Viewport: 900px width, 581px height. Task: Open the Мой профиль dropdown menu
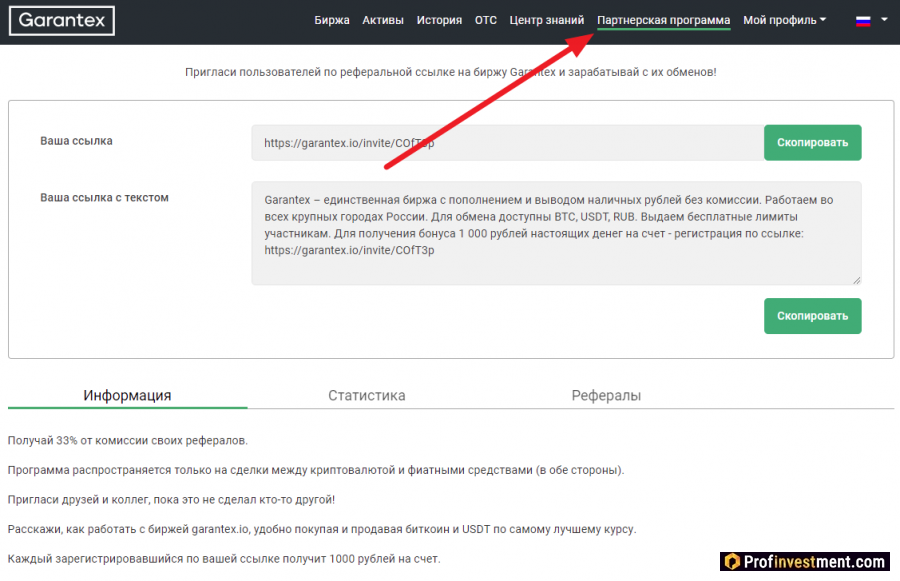point(785,20)
